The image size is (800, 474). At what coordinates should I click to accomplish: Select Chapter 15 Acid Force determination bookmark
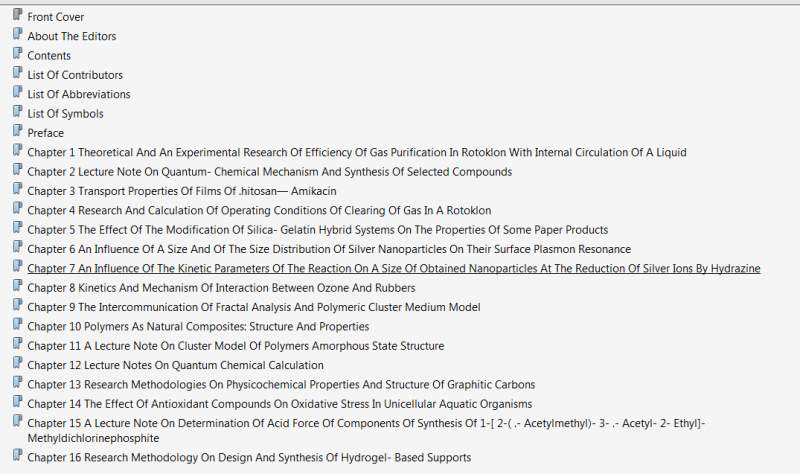point(366,423)
